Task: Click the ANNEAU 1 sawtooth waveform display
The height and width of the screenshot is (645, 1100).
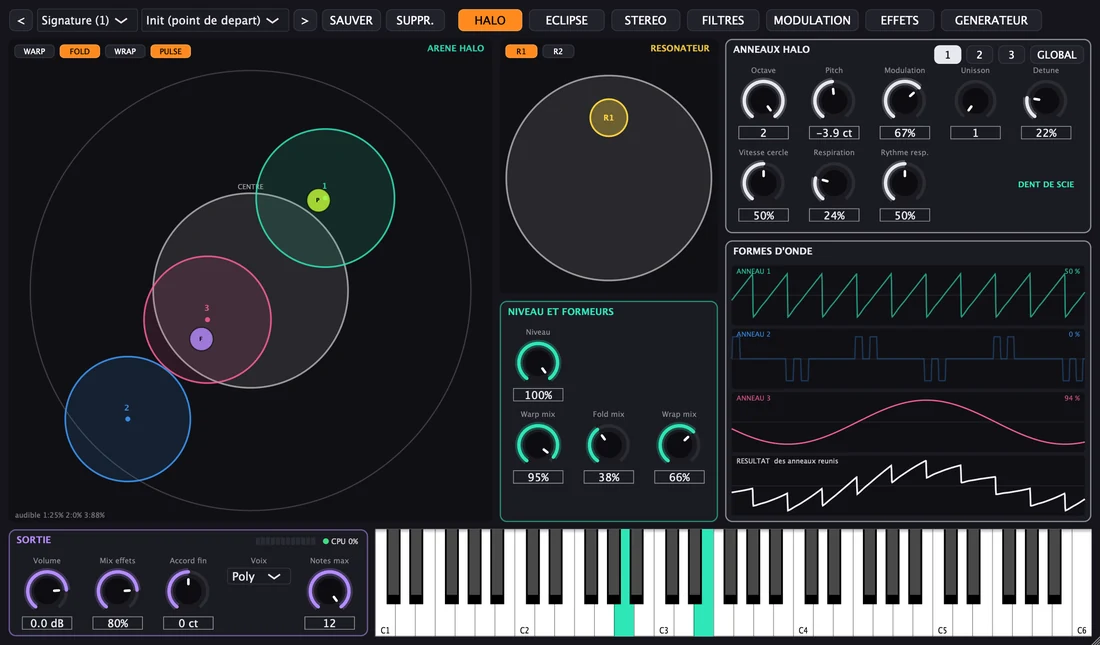Action: point(908,295)
